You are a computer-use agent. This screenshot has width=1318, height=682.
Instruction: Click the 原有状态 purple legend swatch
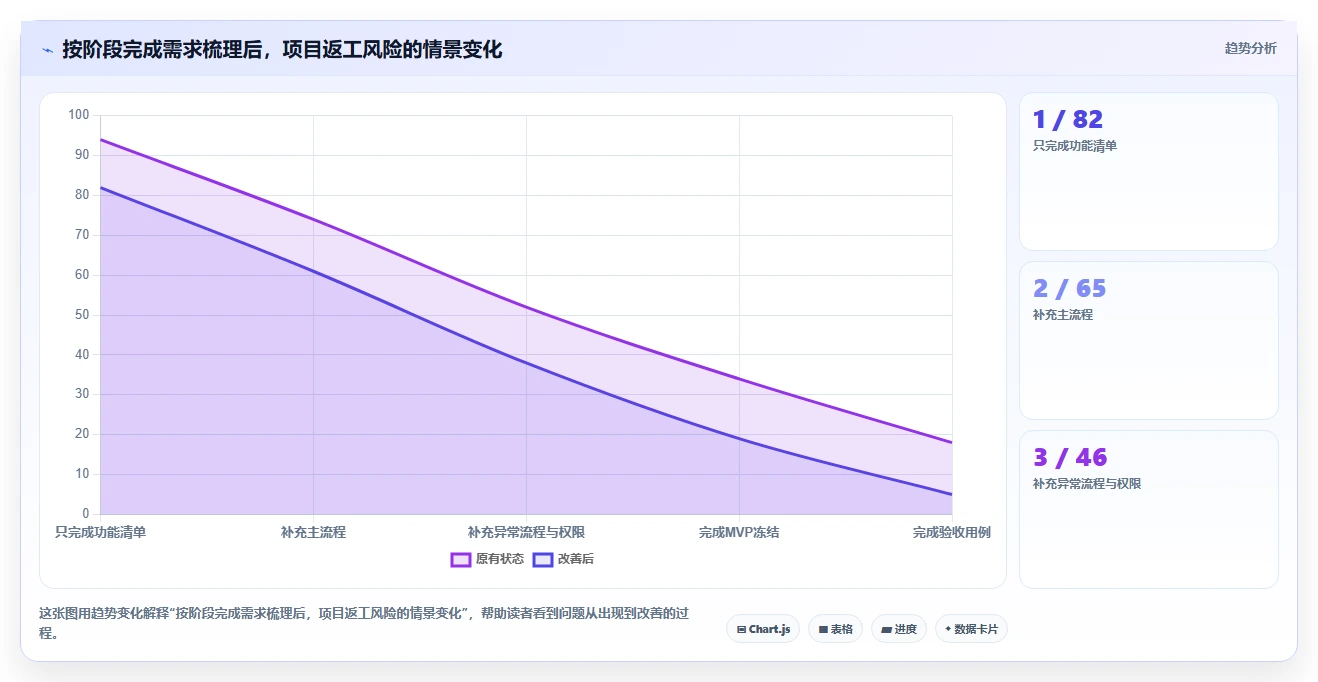coord(461,559)
